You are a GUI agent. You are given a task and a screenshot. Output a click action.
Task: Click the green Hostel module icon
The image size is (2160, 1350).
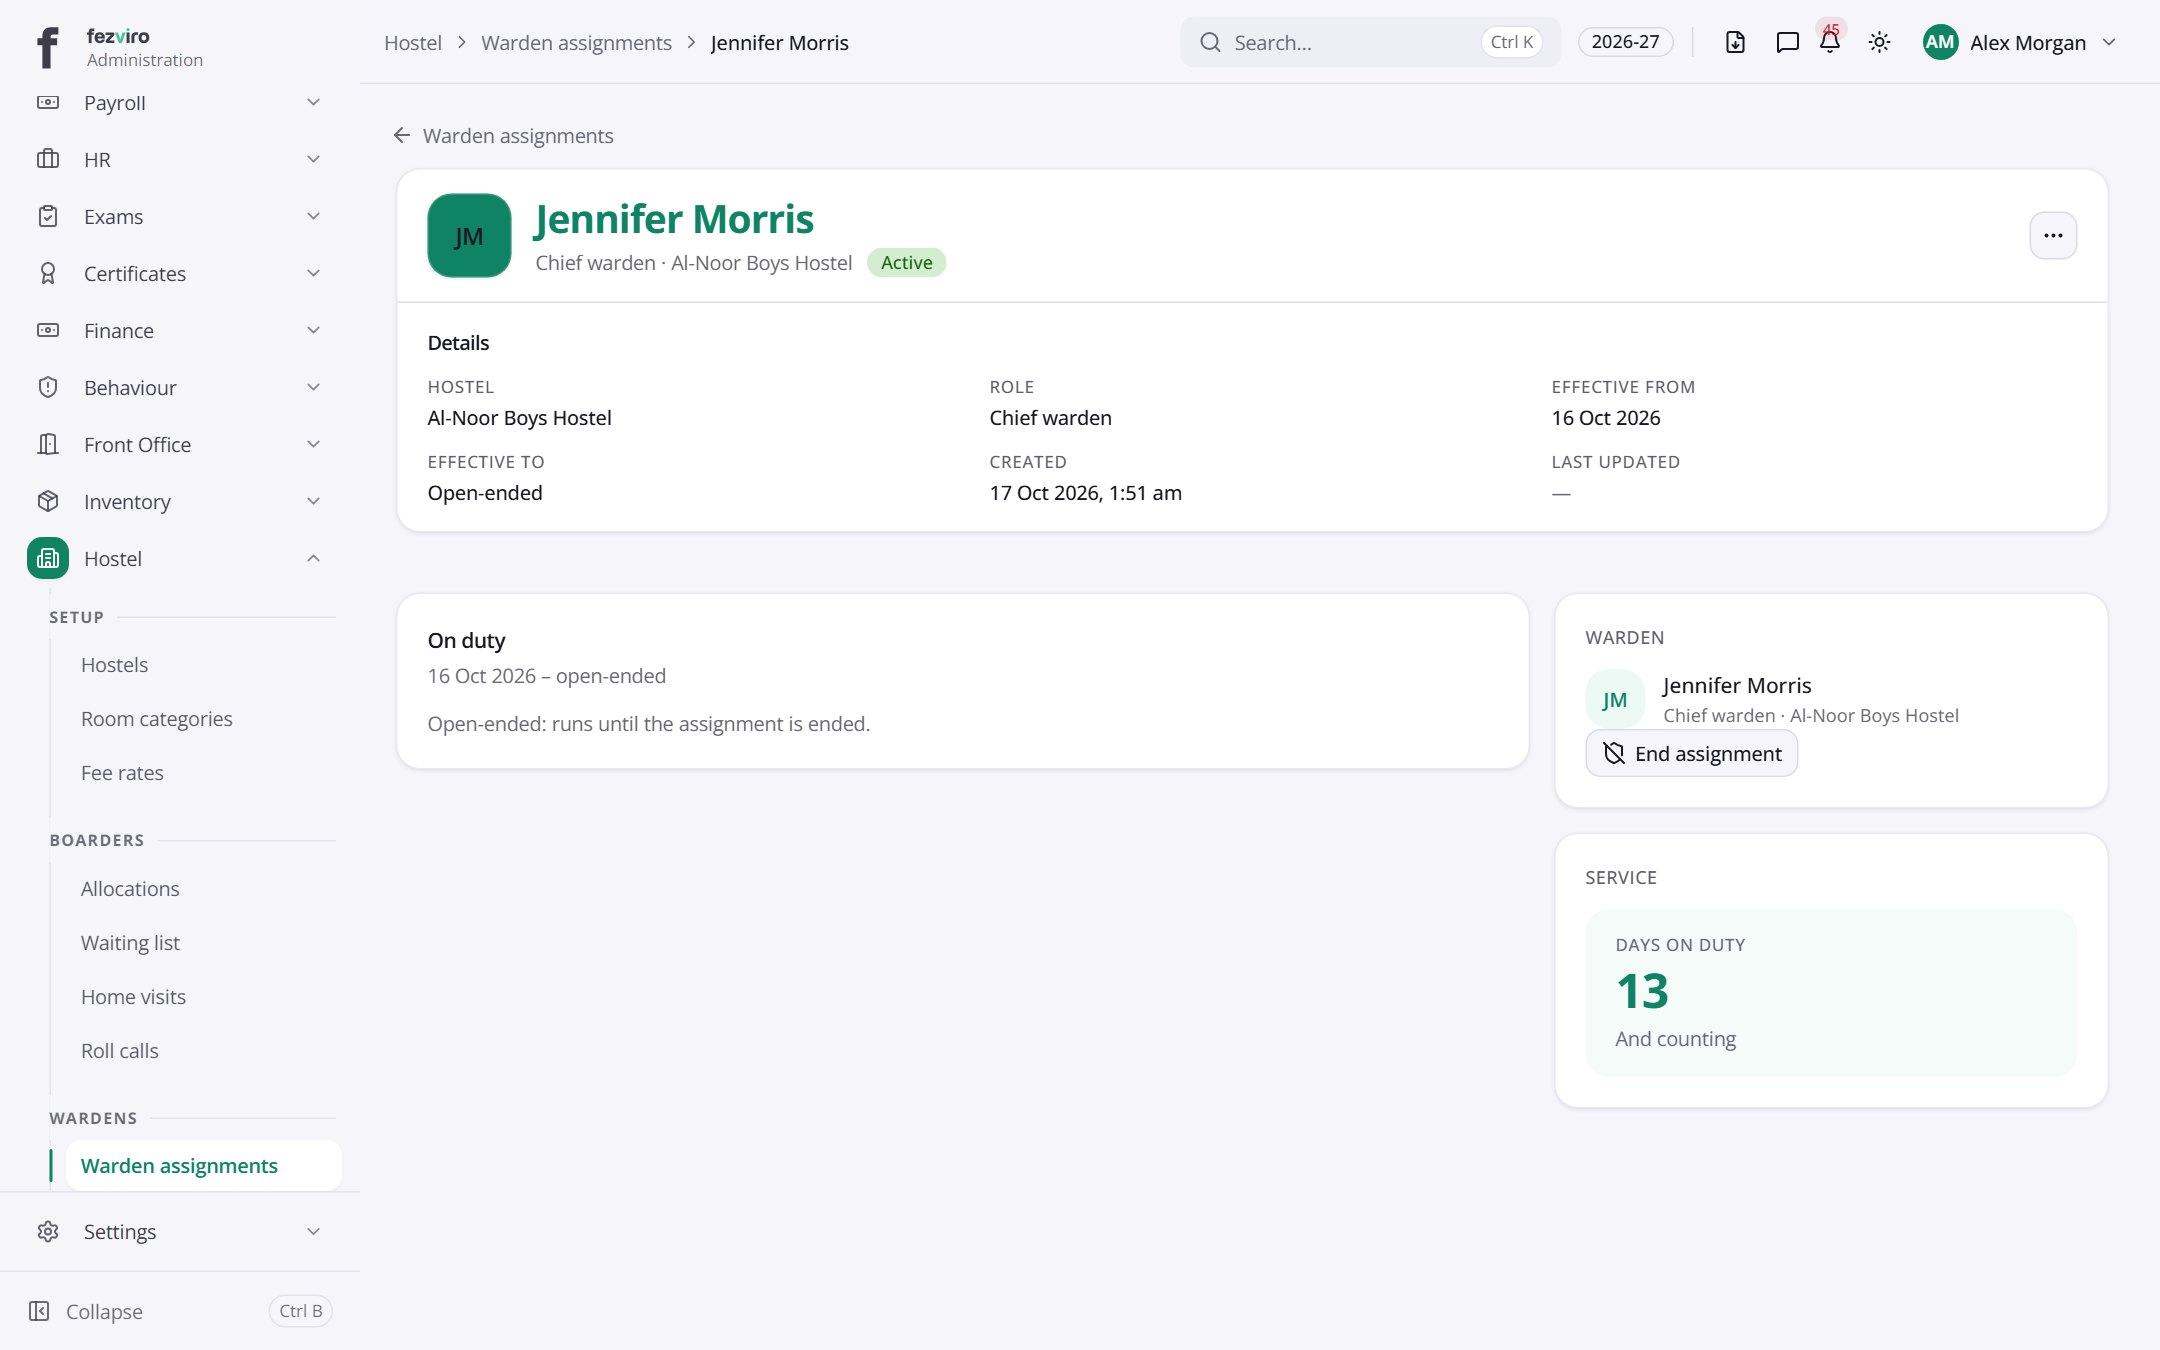[48, 558]
